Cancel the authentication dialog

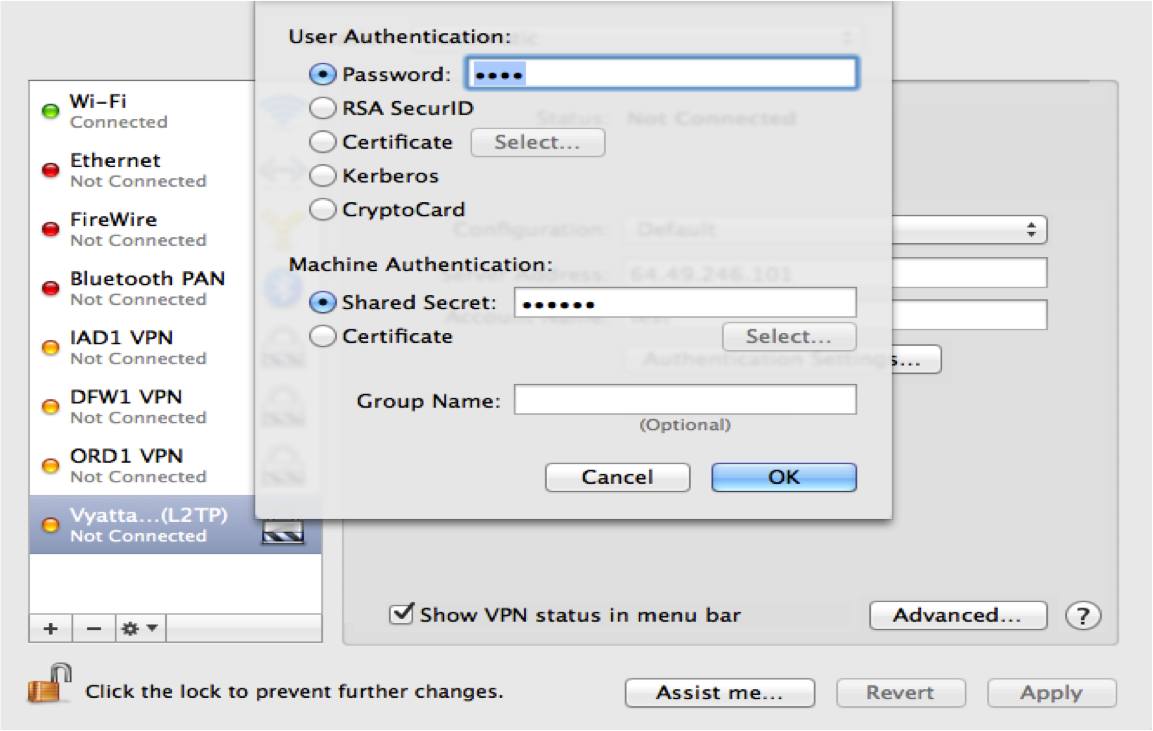pos(618,477)
